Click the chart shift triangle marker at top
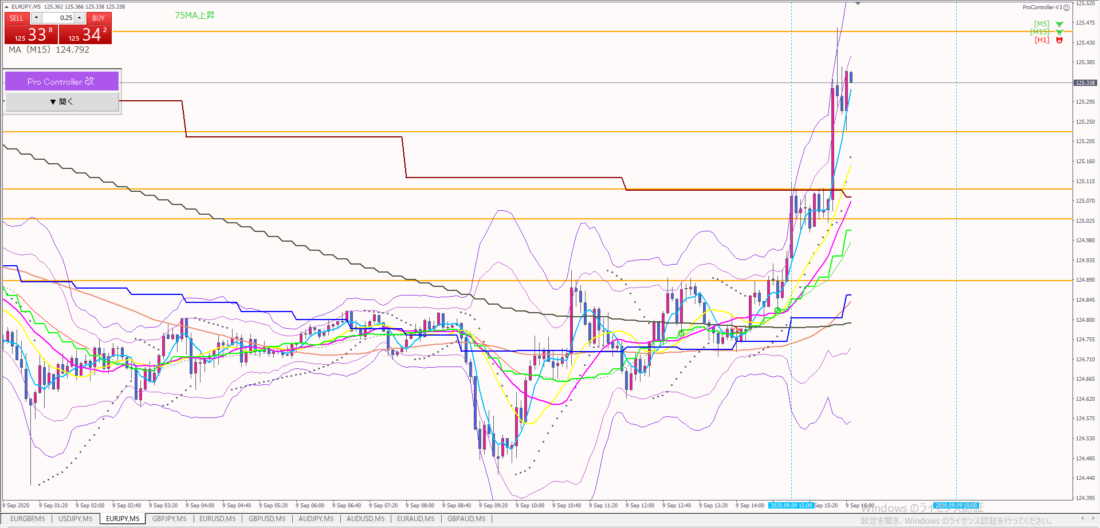 click(x=858, y=3)
